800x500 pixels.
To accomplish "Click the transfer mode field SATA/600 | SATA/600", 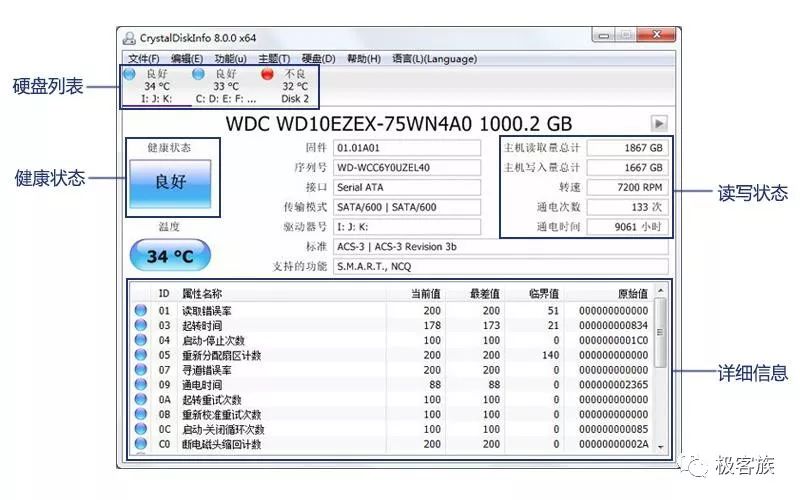I will (407, 207).
